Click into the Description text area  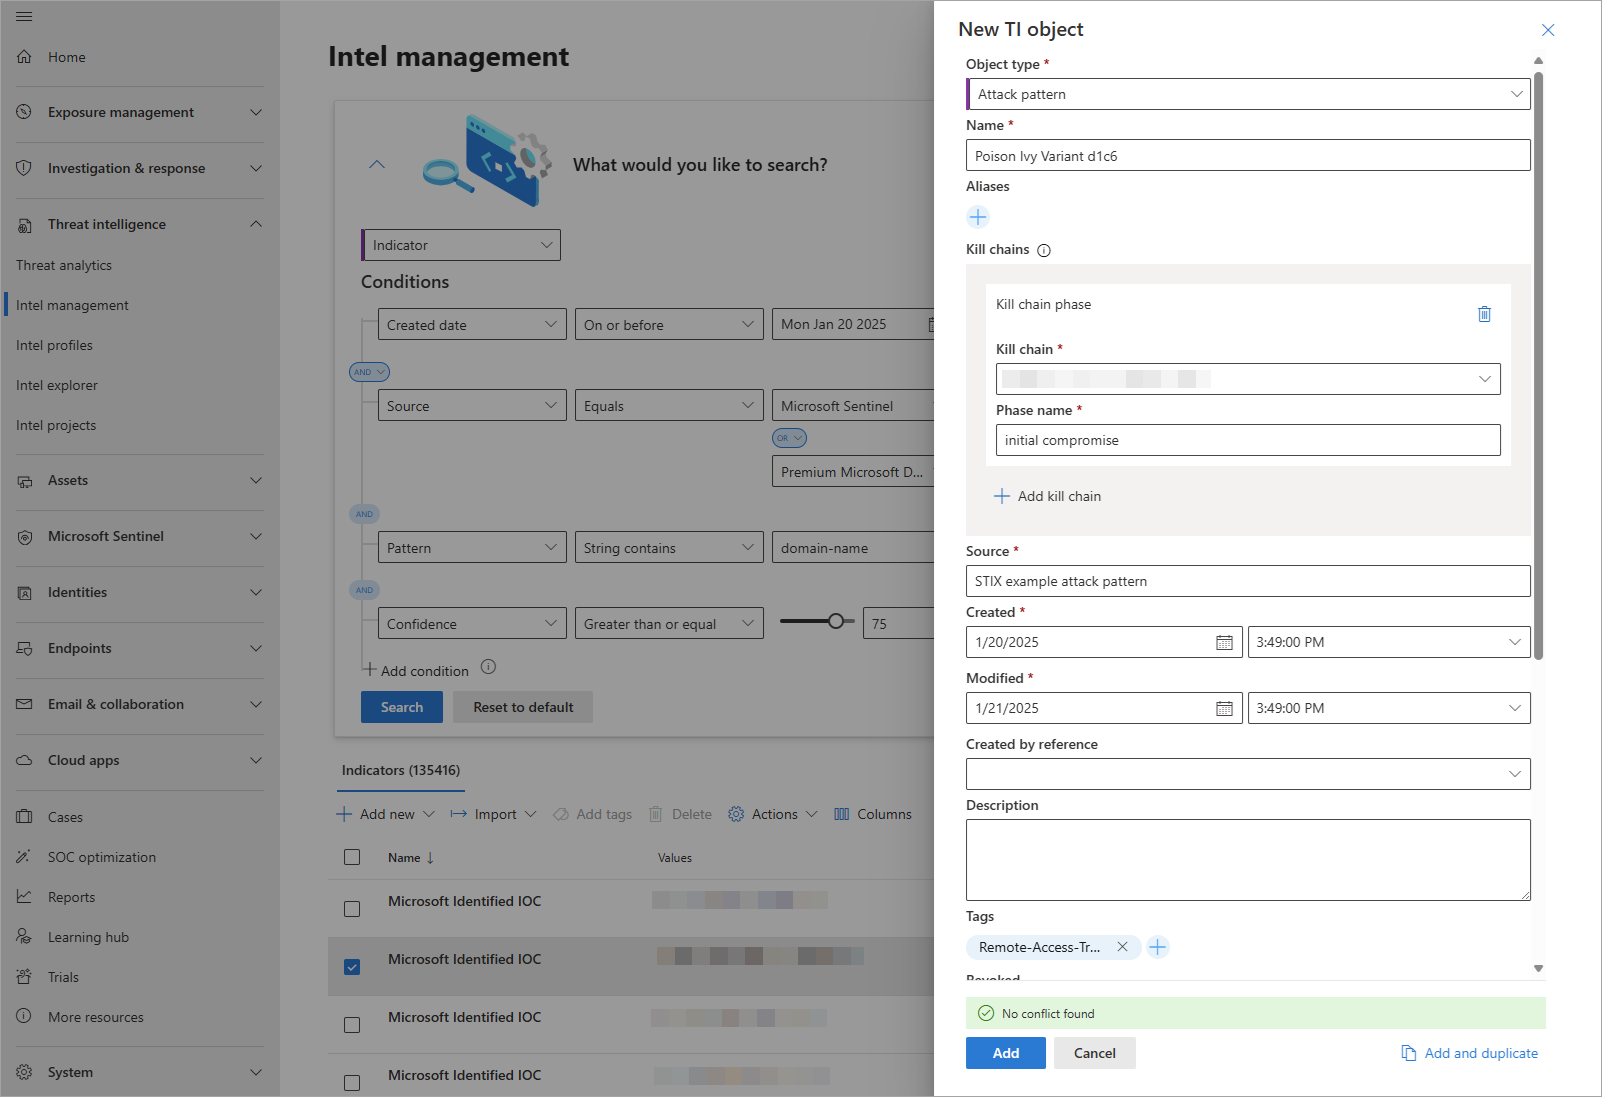click(x=1248, y=860)
